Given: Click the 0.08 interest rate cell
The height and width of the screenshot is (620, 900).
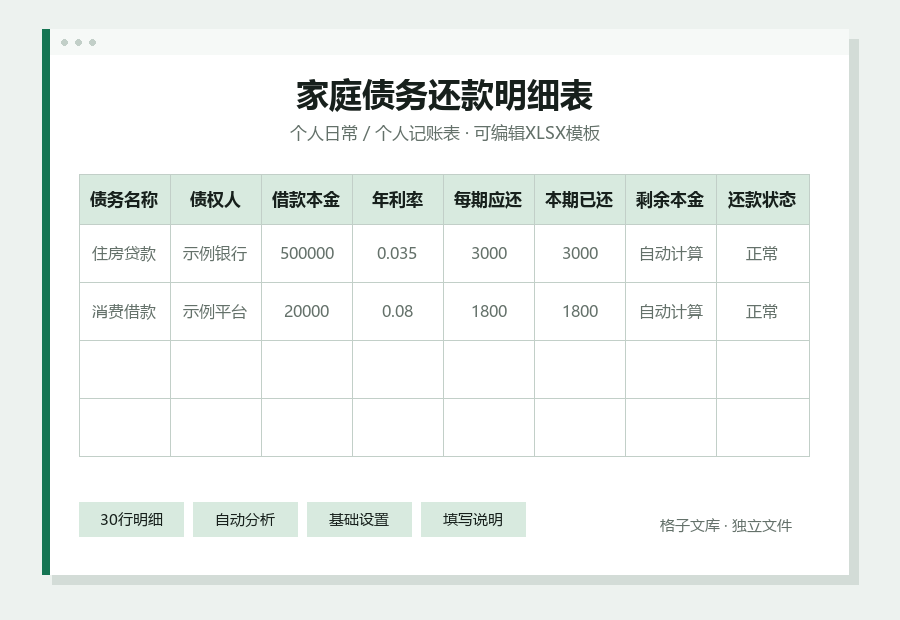Looking at the screenshot, I should tap(398, 312).
